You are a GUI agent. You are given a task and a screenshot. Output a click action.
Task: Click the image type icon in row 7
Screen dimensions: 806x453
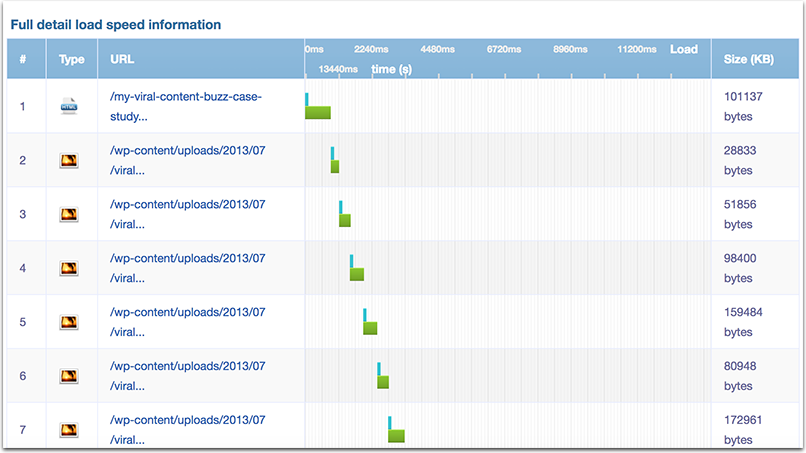click(69, 429)
